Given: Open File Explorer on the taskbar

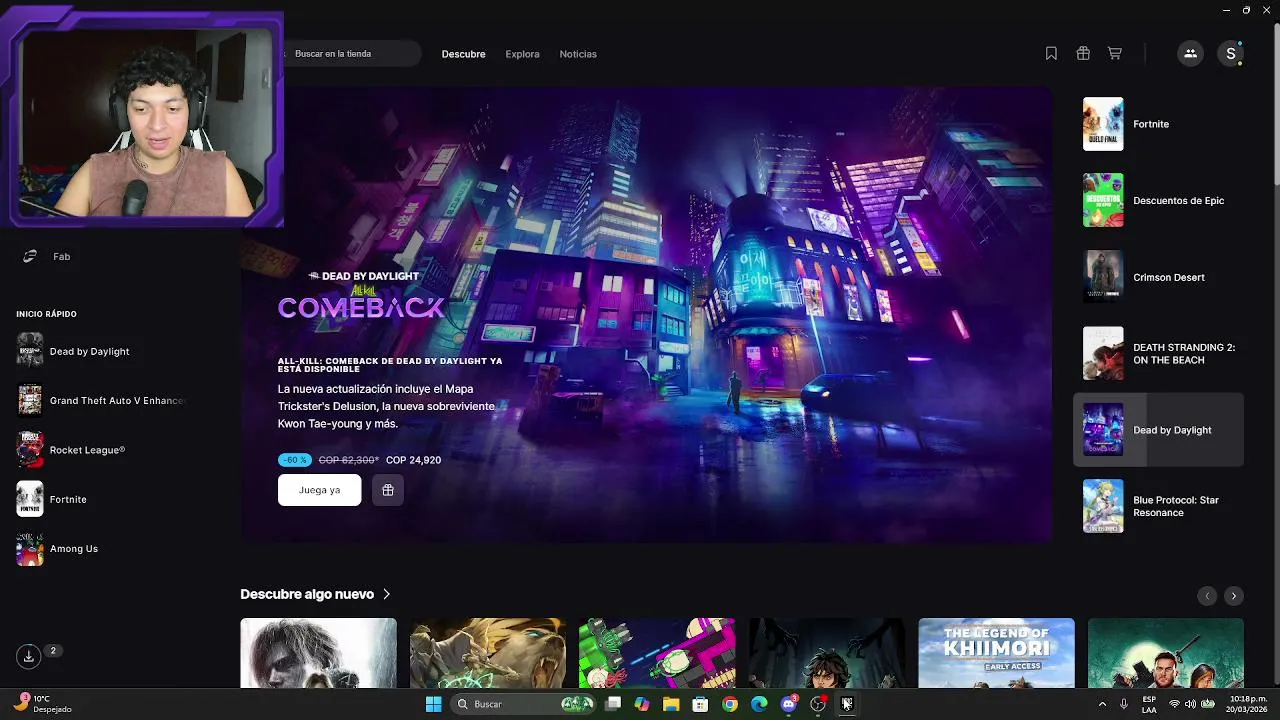Looking at the screenshot, I should click(671, 704).
